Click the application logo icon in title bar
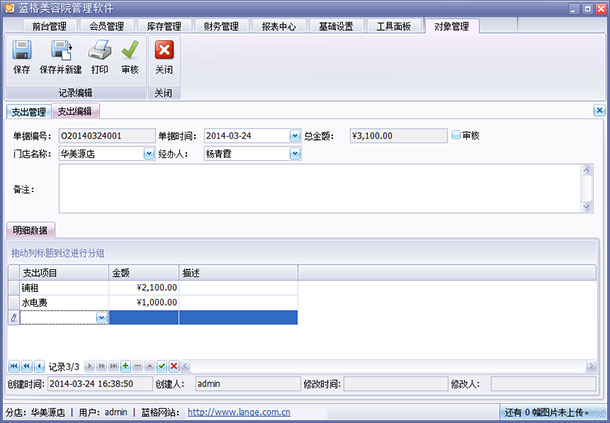Screen dimensions: 610x423 pyautogui.click(x=9, y=8)
